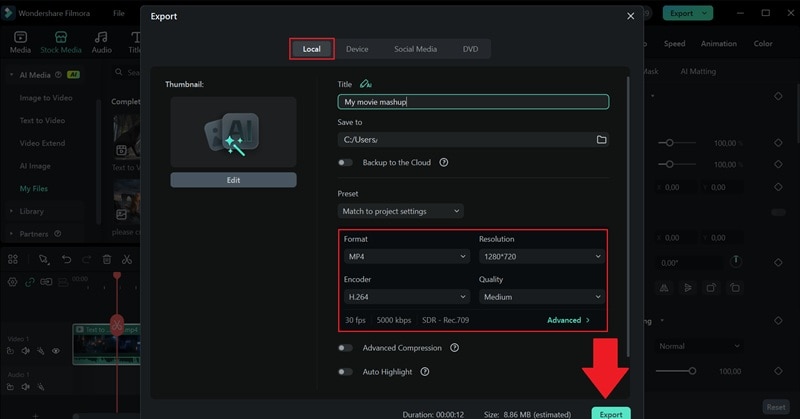Close the Export dialog
This screenshot has width=800, height=419.
click(631, 16)
